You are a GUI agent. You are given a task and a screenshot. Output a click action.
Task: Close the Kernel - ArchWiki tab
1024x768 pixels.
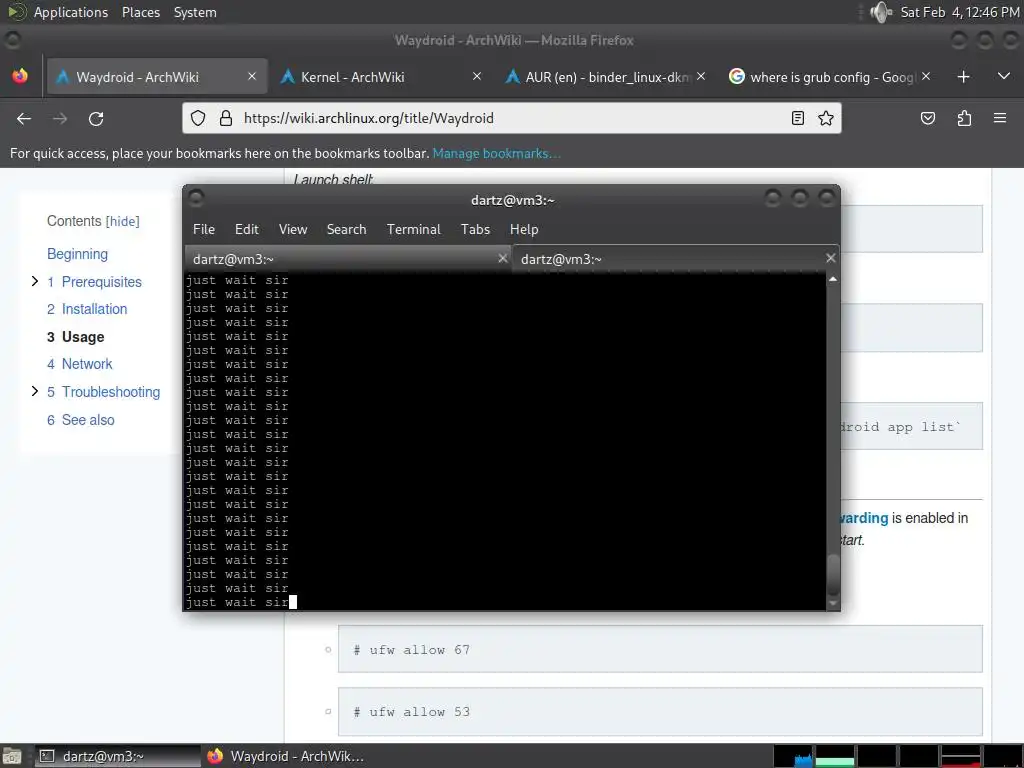477,76
